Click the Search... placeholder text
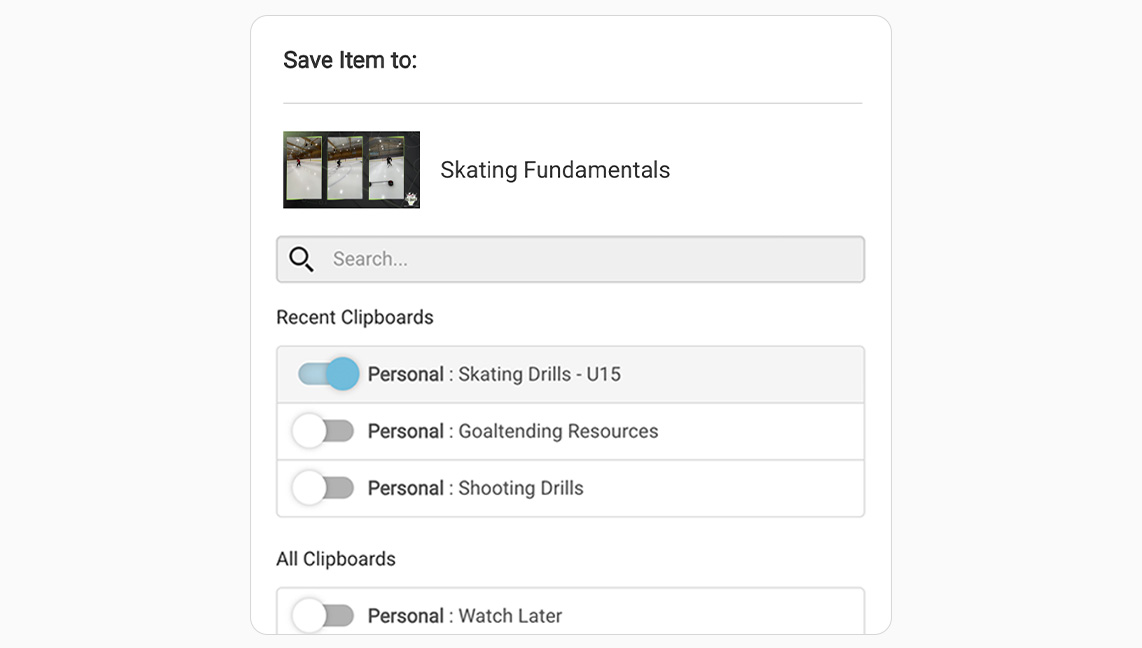 370,259
